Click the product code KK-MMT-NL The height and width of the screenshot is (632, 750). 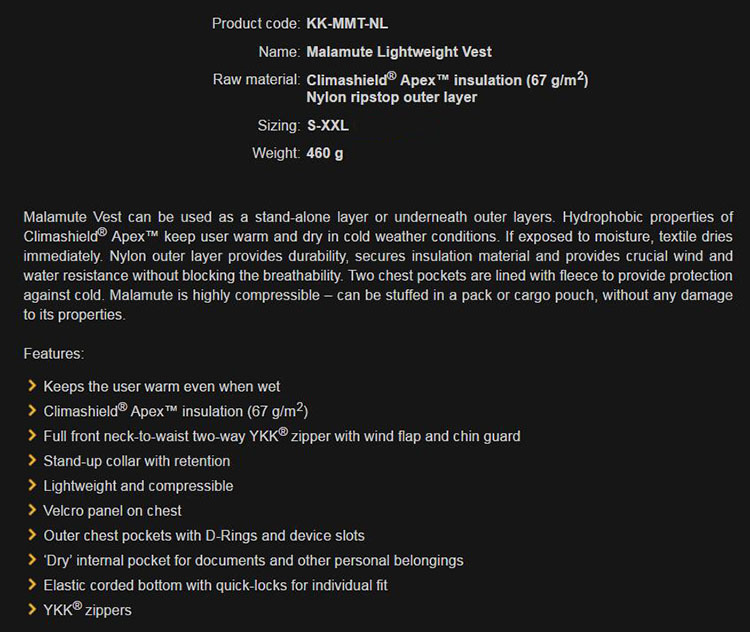(x=347, y=23)
